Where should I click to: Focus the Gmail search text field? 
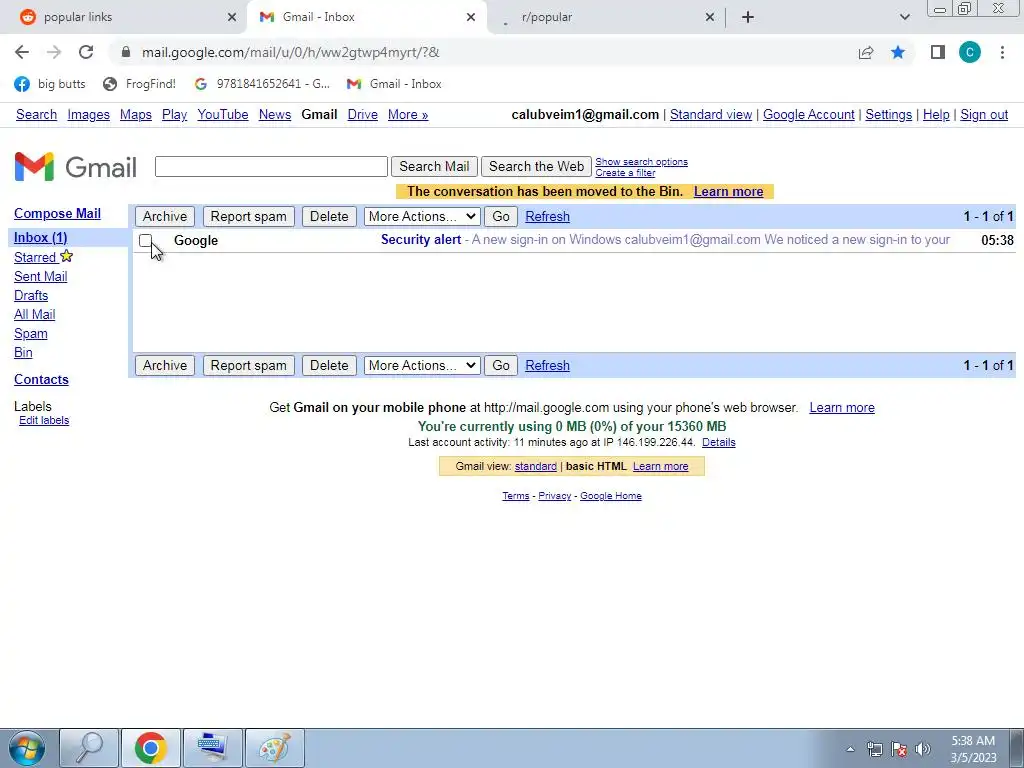coord(271,167)
